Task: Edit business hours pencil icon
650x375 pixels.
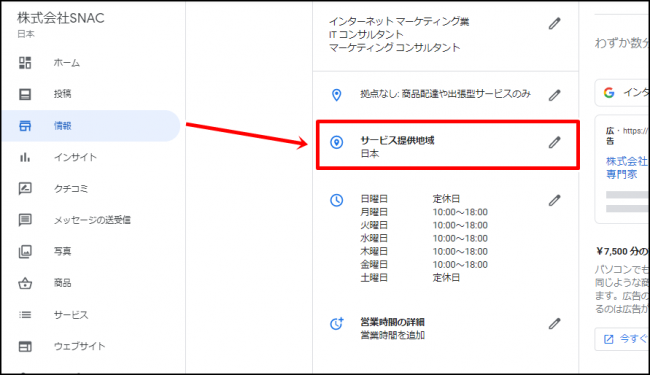Action: [x=554, y=201]
